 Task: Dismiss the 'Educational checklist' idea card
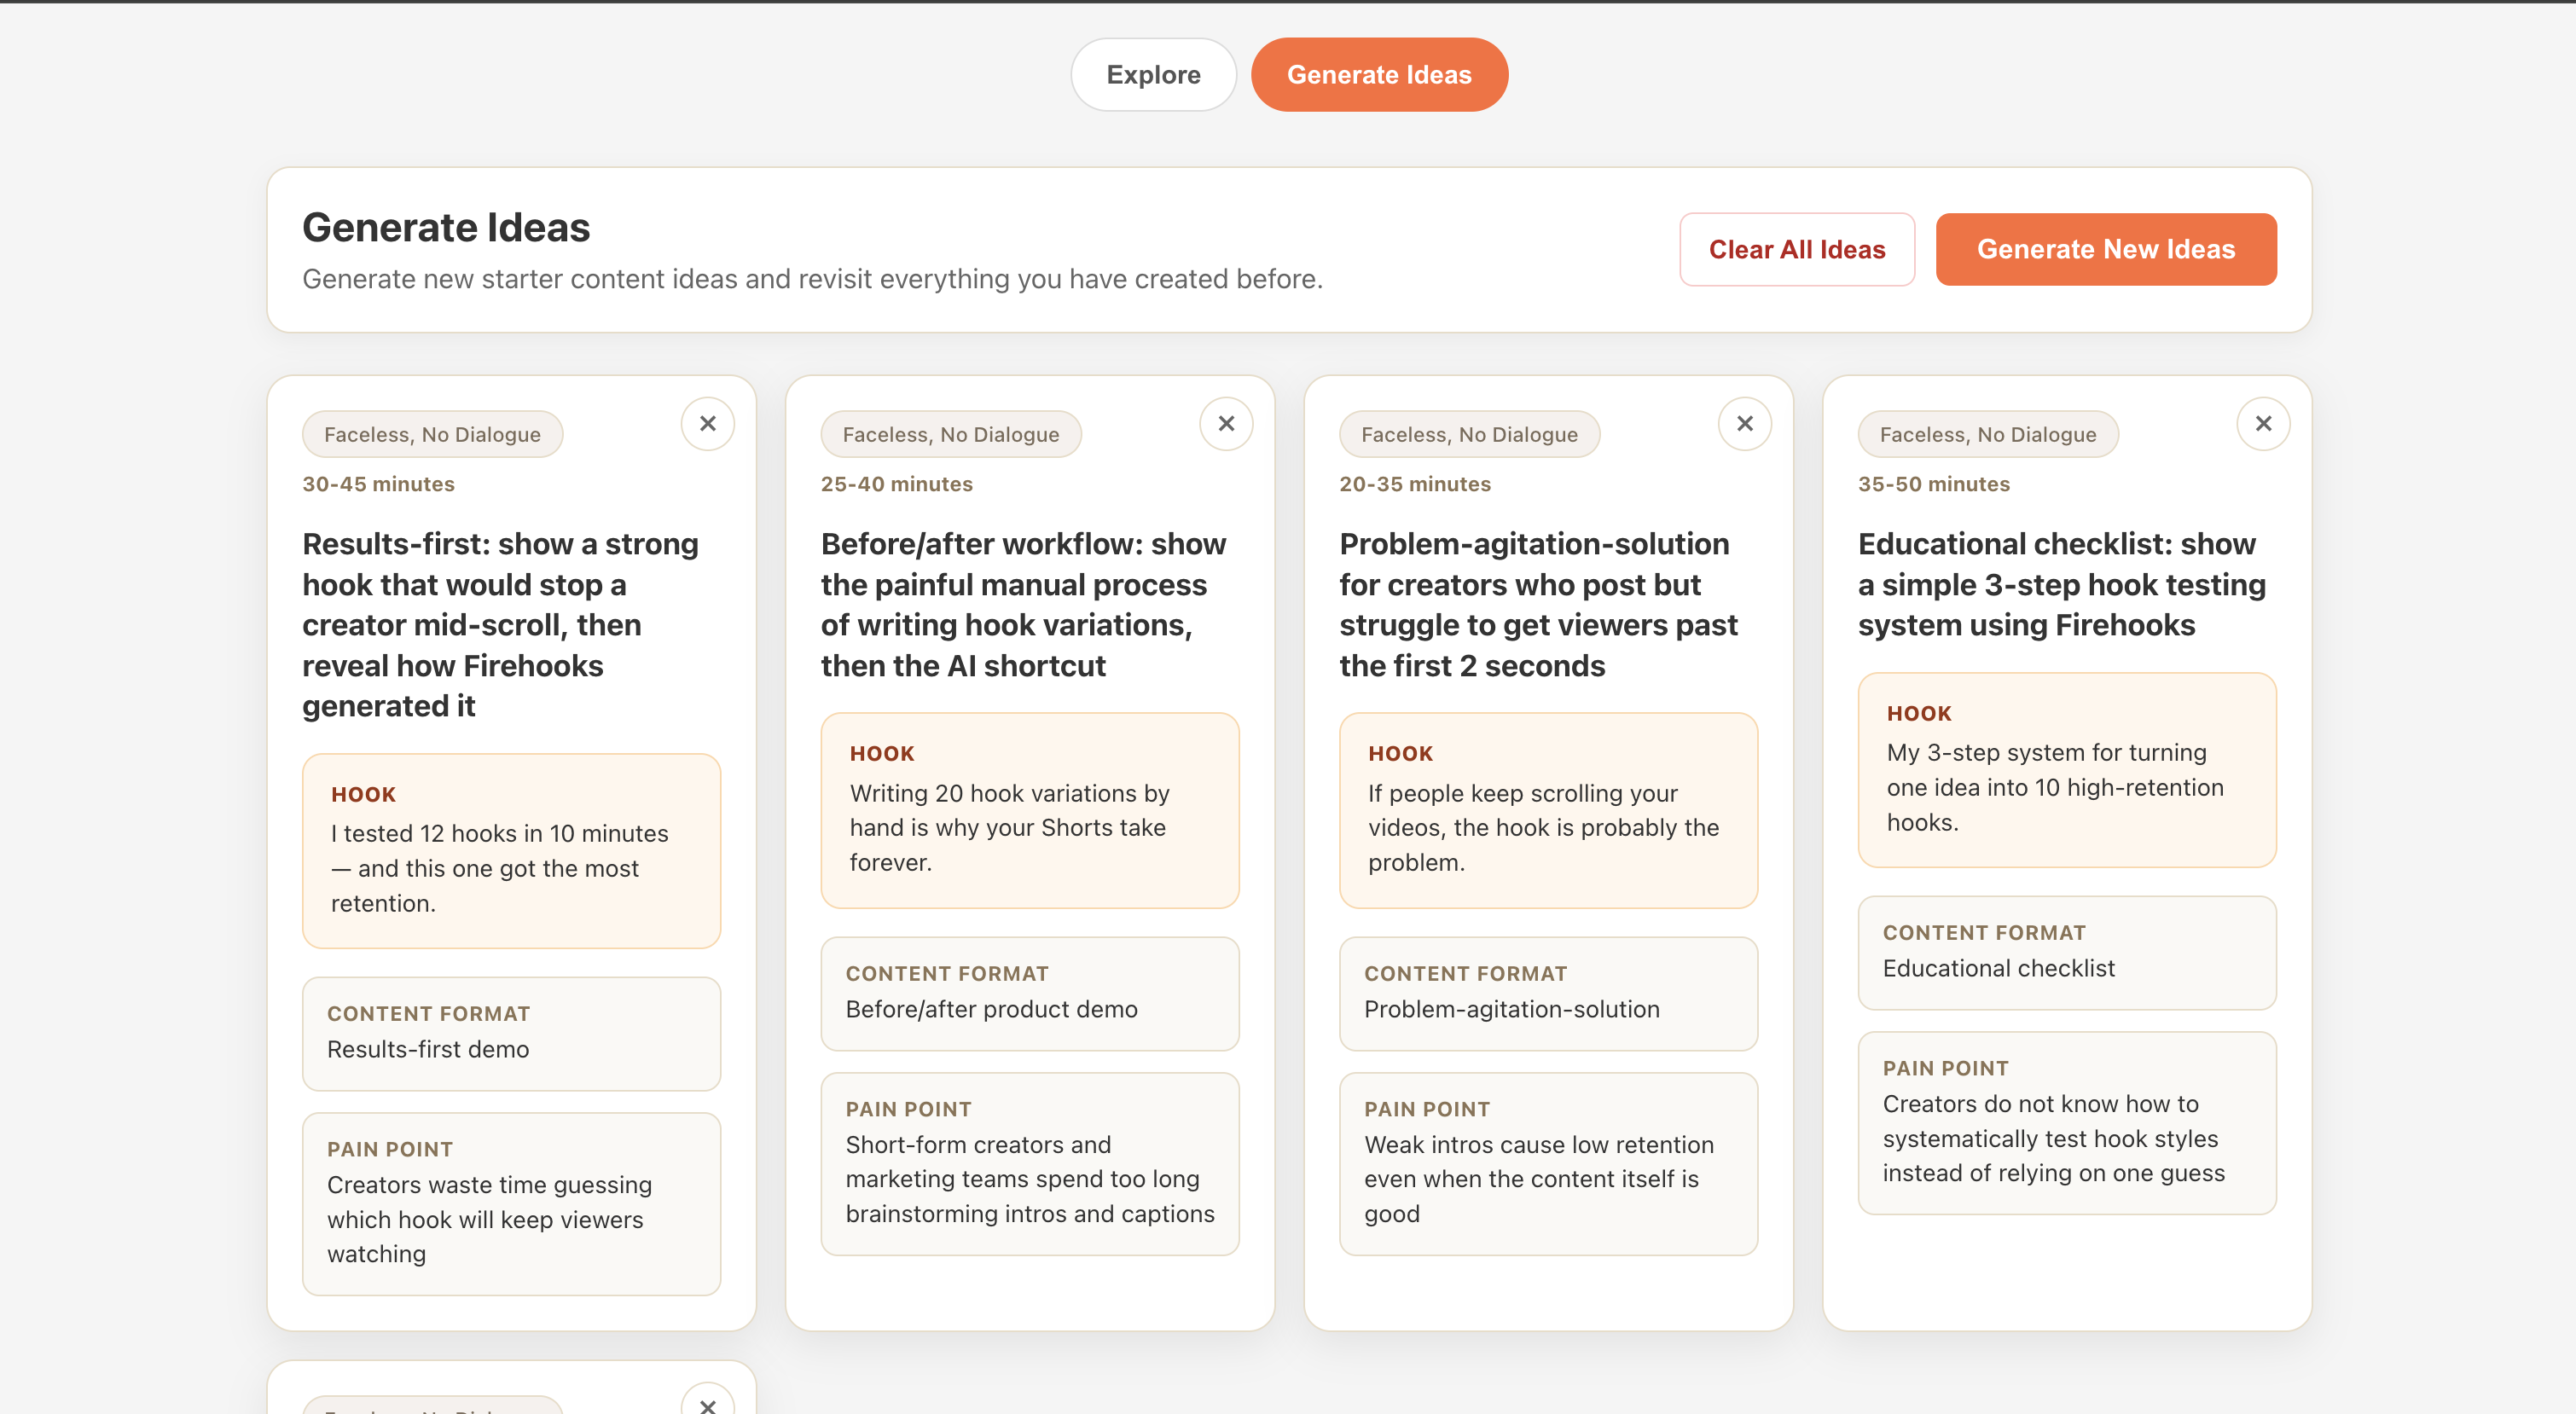click(x=2263, y=424)
